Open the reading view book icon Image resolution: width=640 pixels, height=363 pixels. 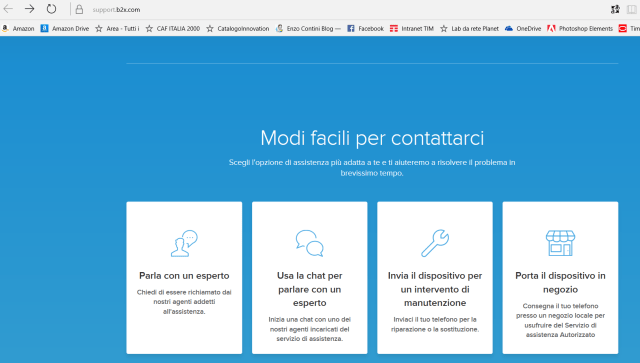pyautogui.click(x=632, y=9)
